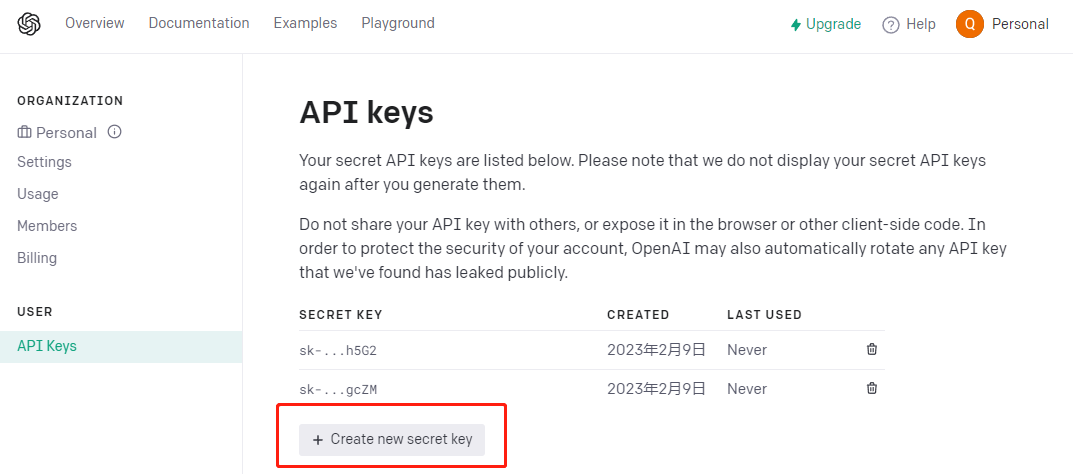Screen dimensions: 1073x474
Task: View the Usage page in sidebar
Action: point(38,194)
